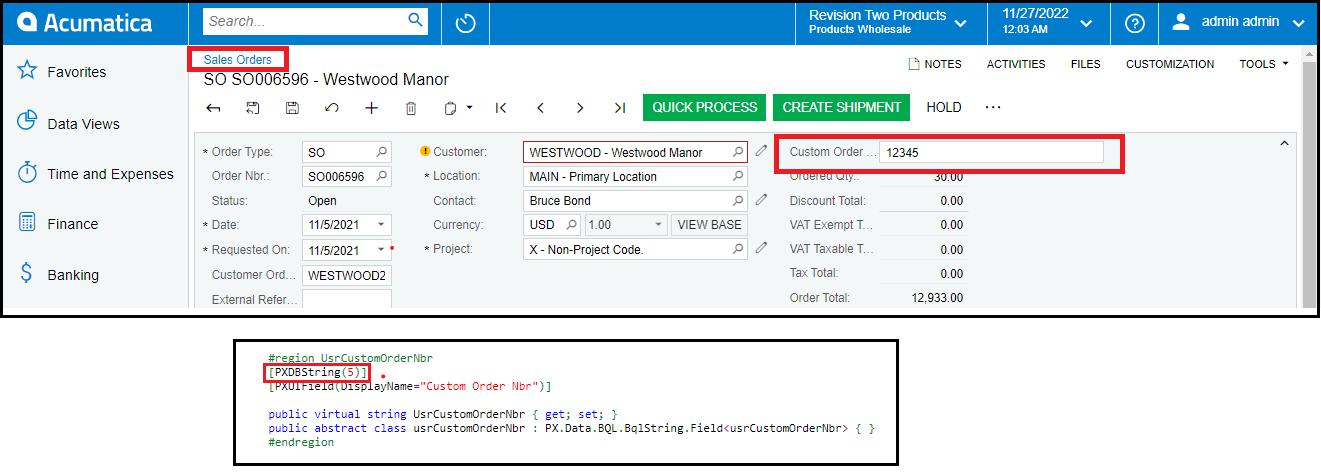This screenshot has height=475, width=1321.
Task: Click the Acumatica logo
Action: tap(85, 22)
